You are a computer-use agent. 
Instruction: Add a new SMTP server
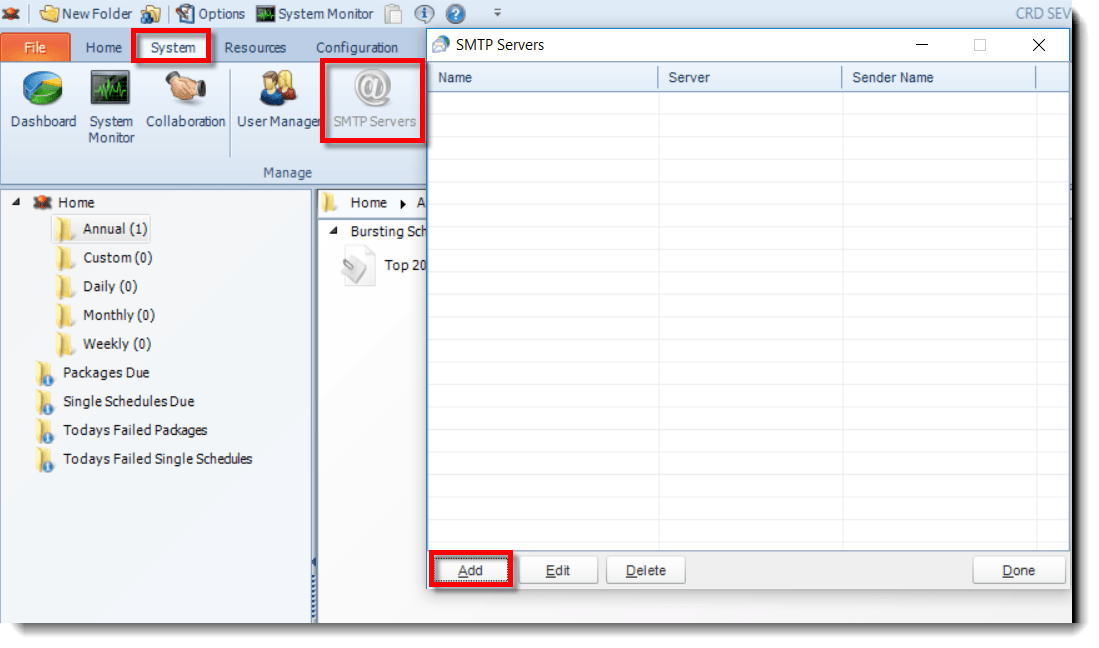point(470,569)
